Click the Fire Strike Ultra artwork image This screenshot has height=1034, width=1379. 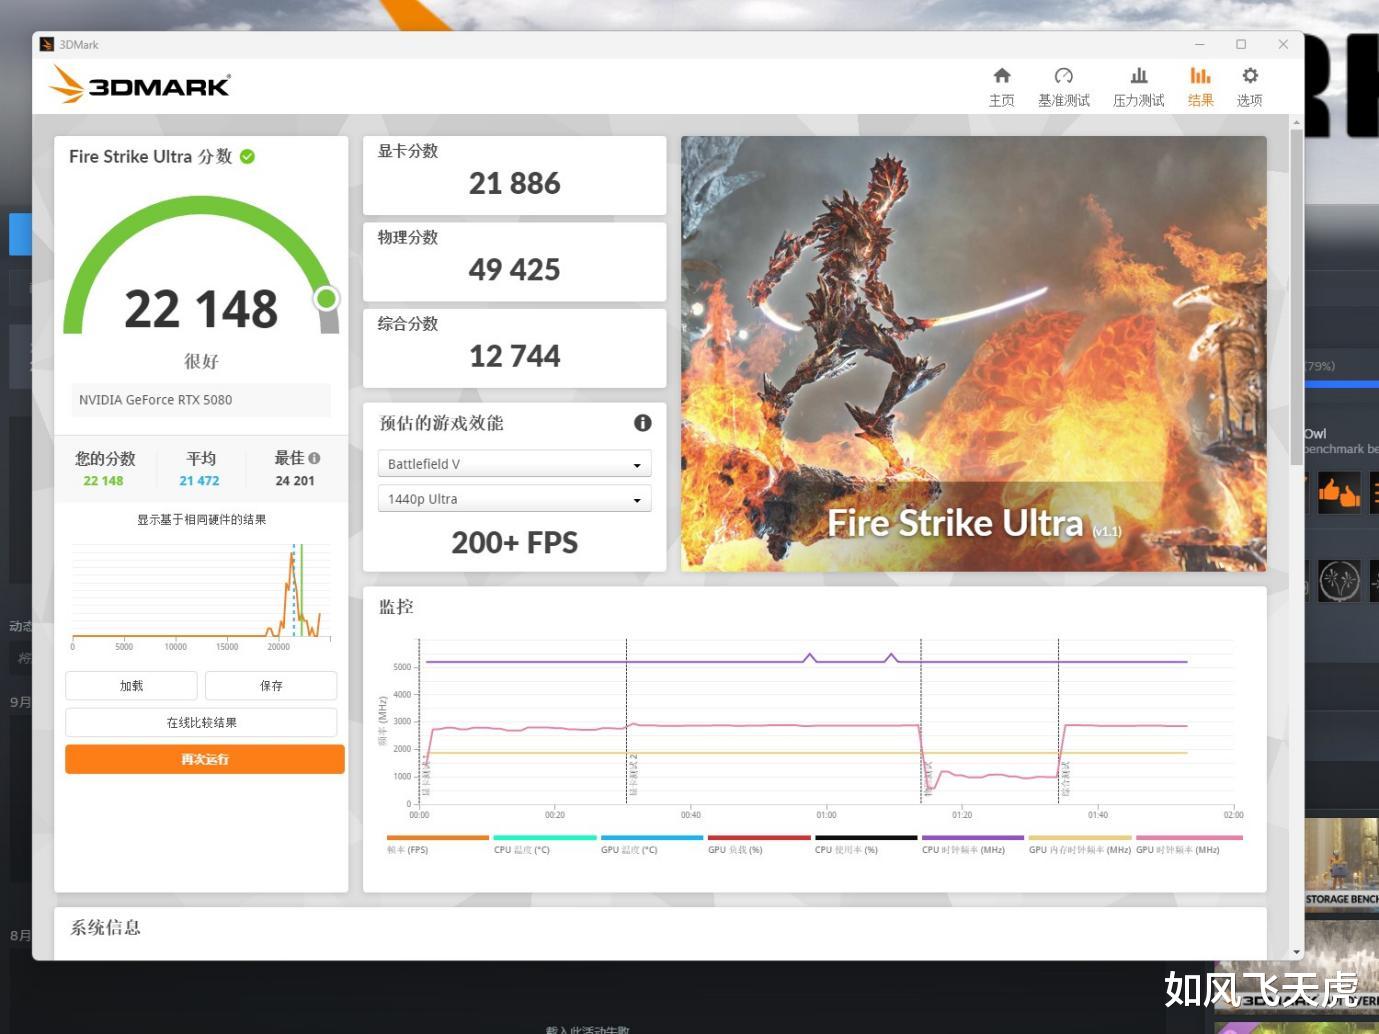[973, 354]
